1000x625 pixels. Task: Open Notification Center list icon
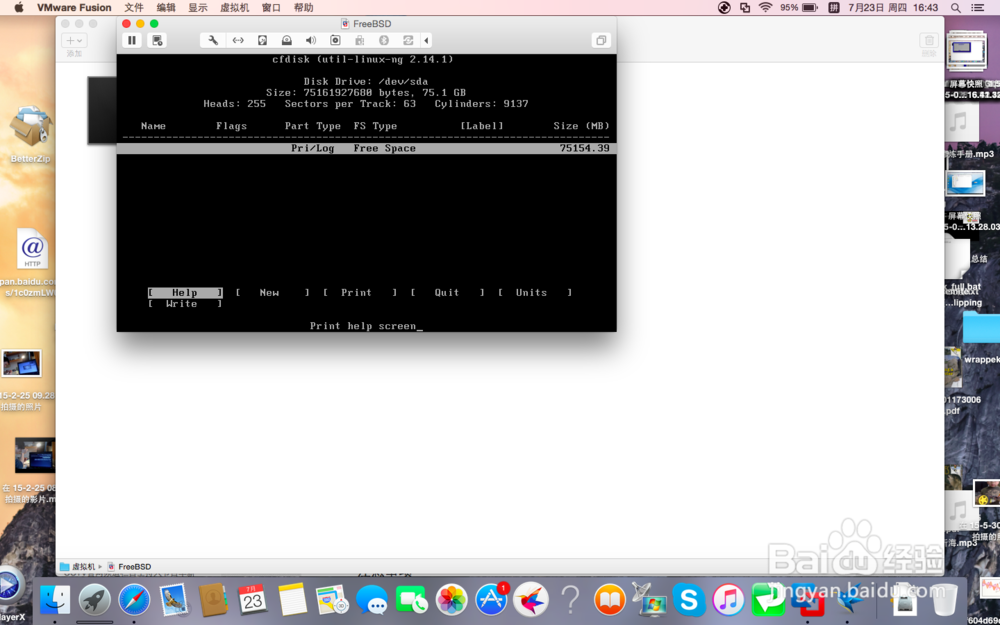(x=977, y=8)
